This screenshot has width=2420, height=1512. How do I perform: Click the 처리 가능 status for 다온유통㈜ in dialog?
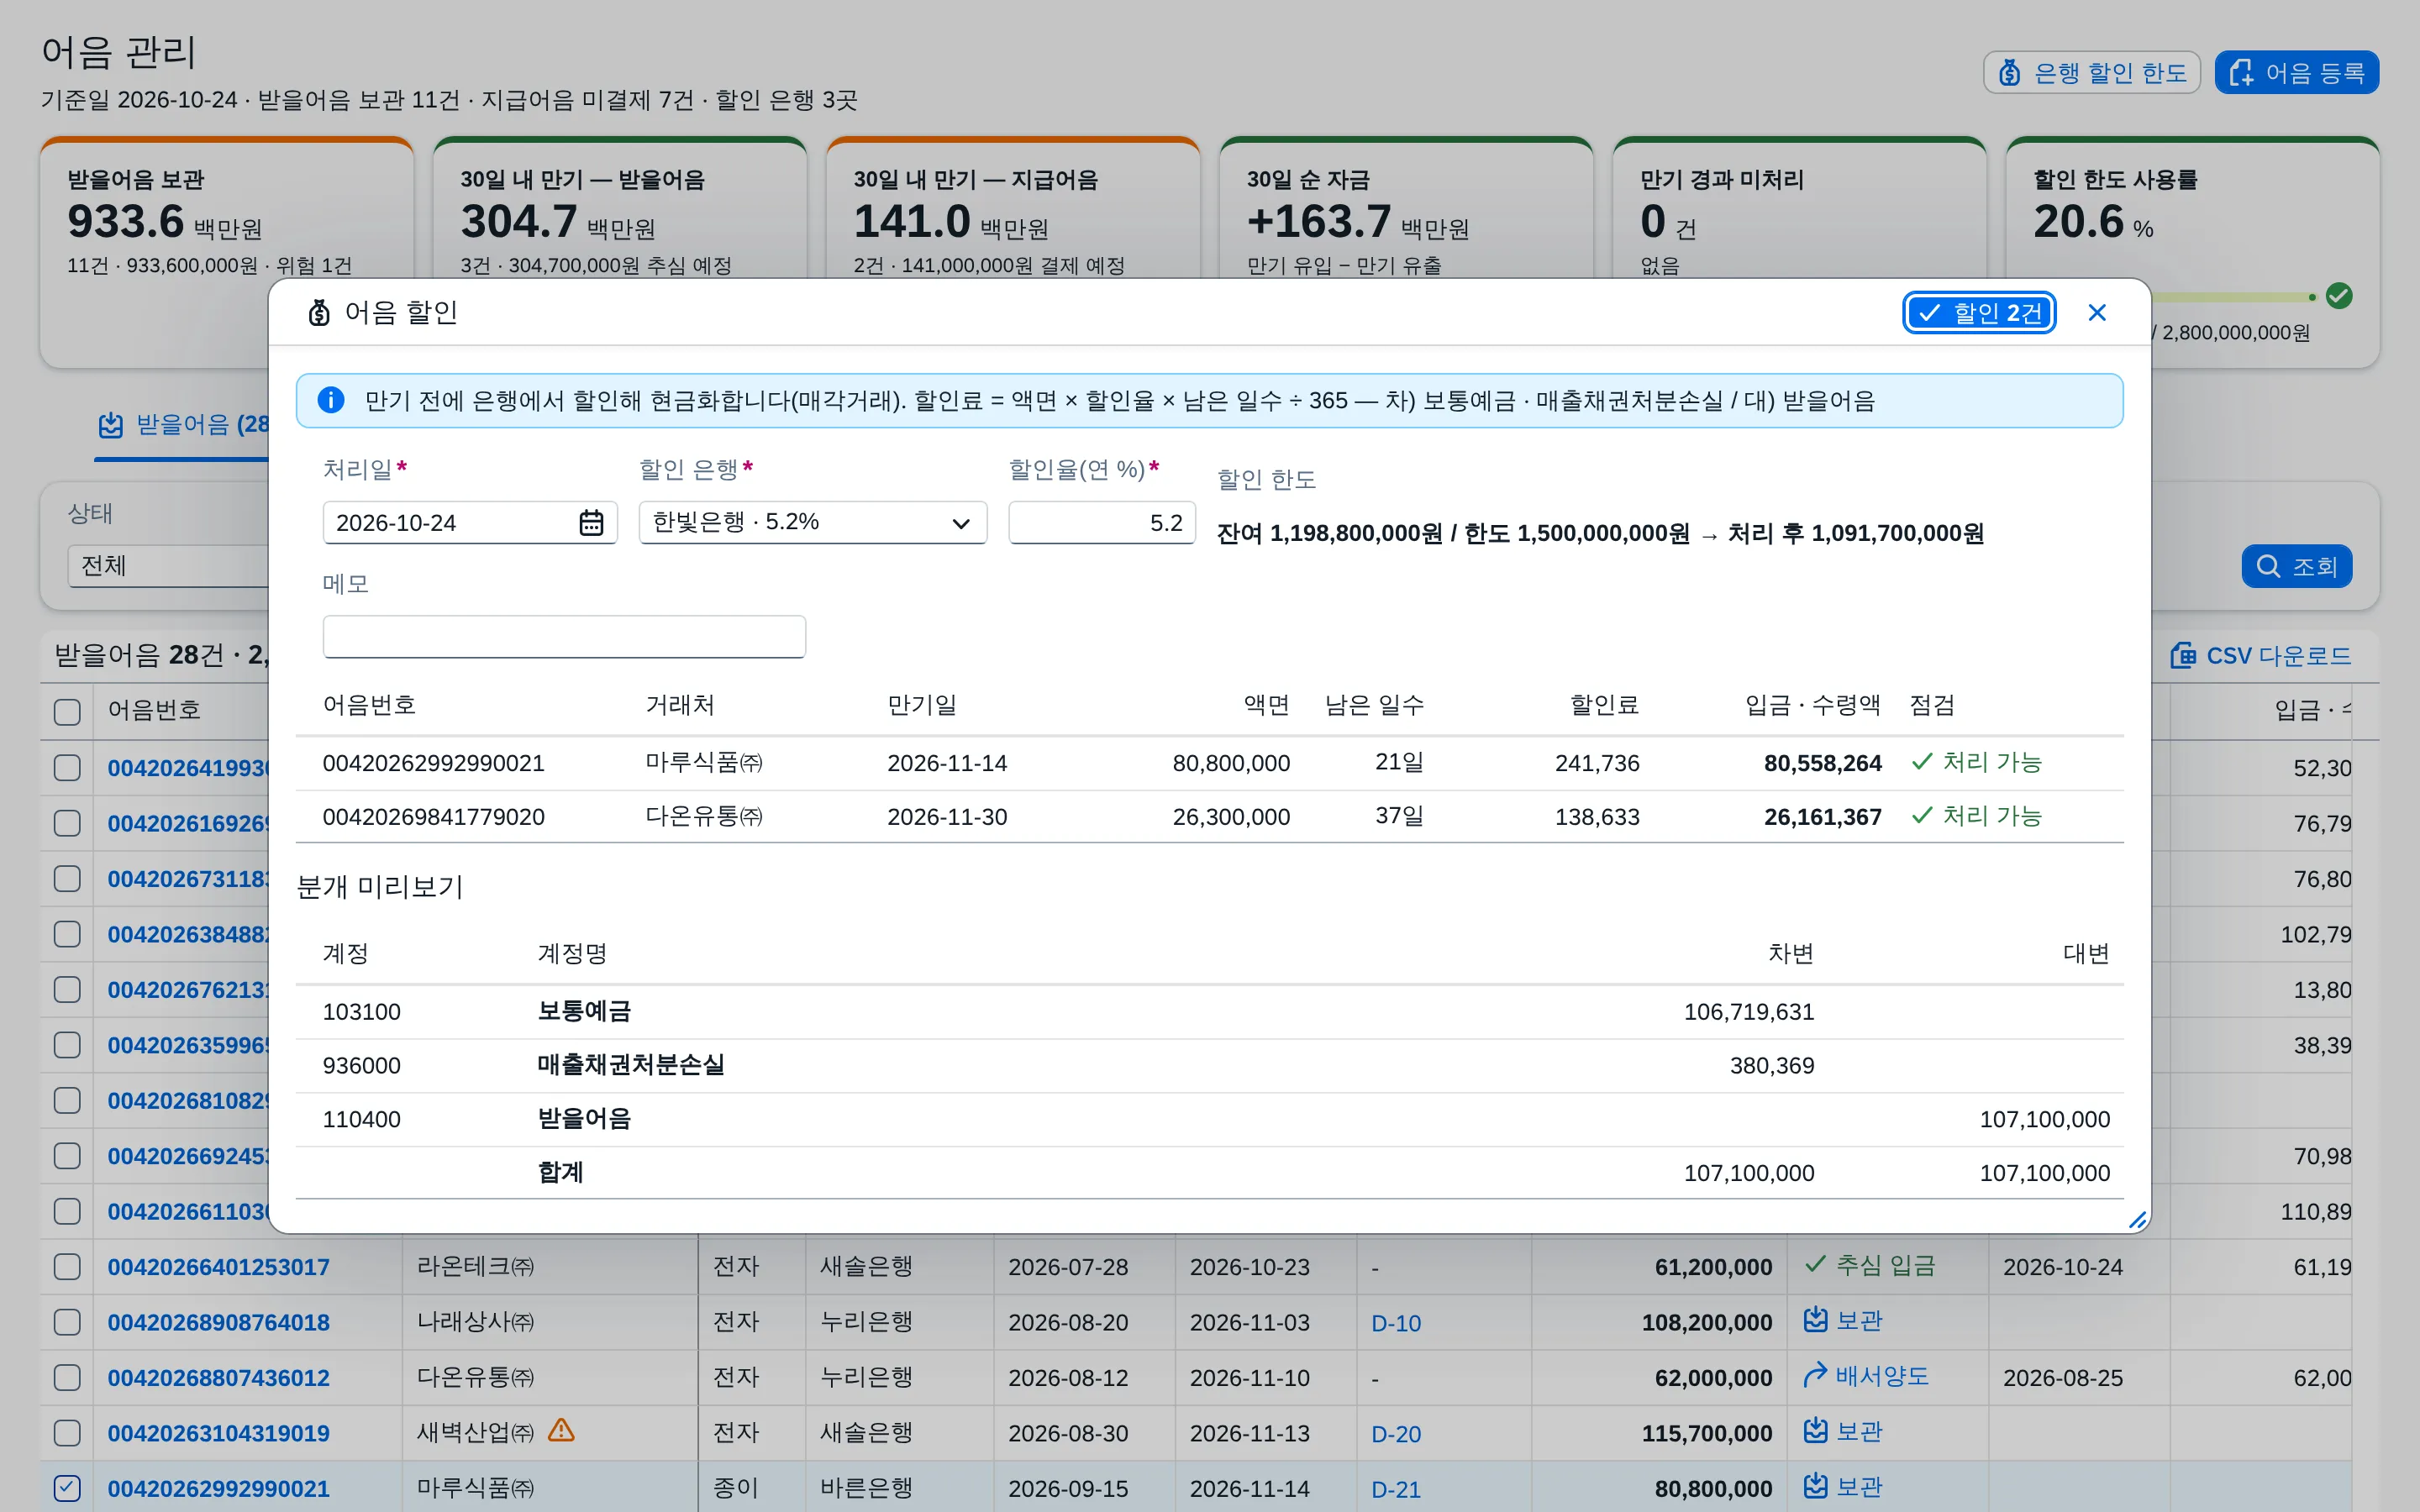1976,817
